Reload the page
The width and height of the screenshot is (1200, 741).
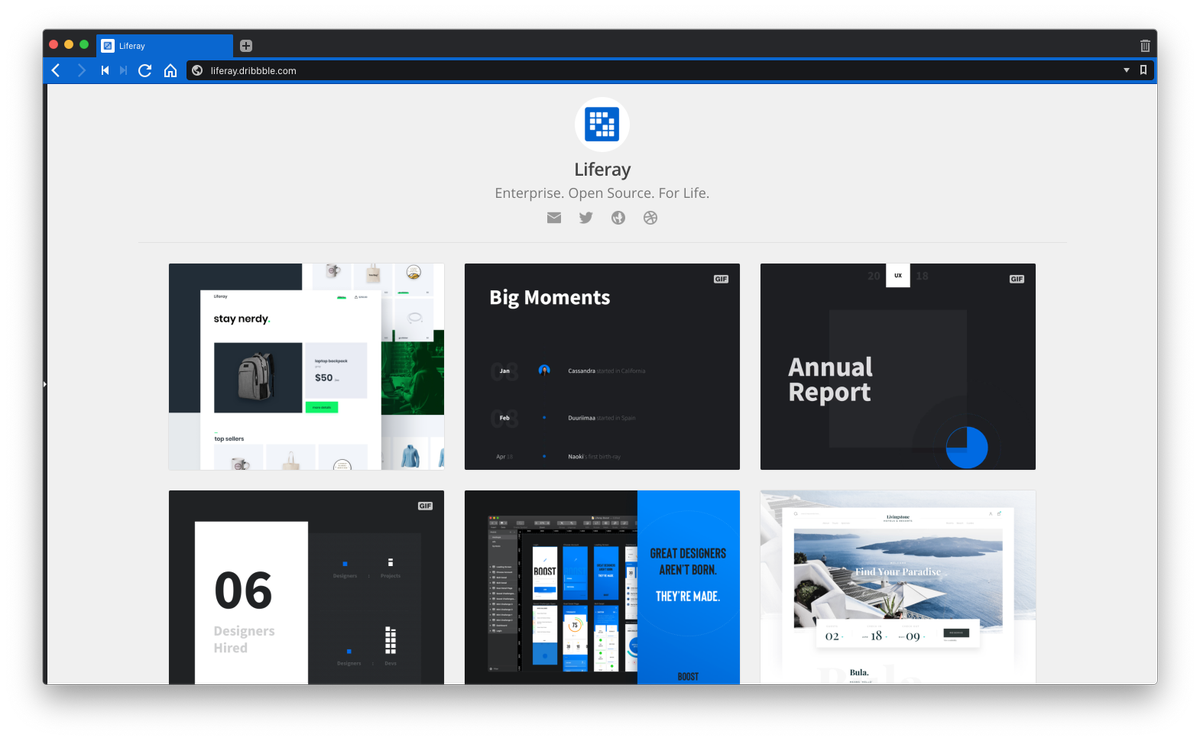coord(145,70)
